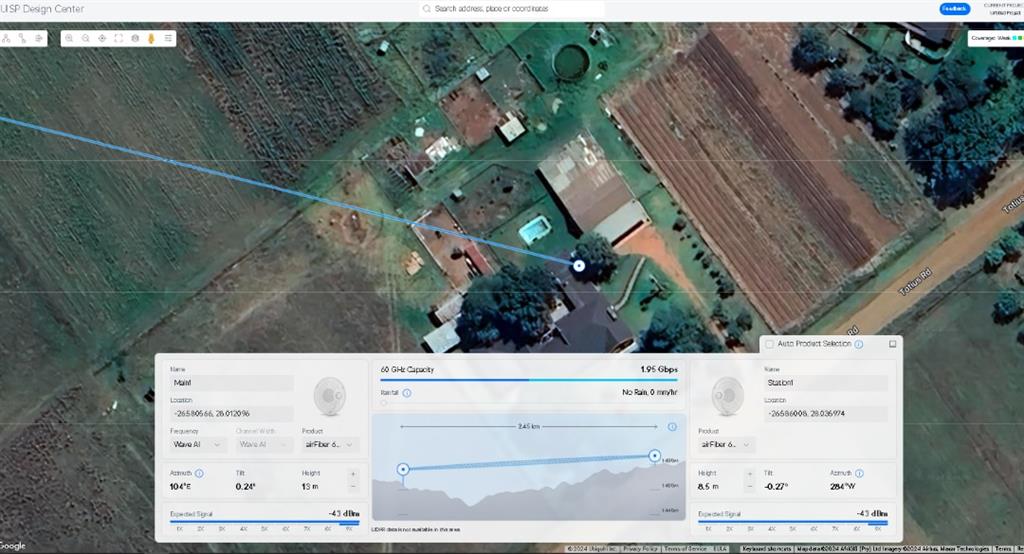Select the yellow Street View pegman icon
Screen dimensions: 1024x554
[x=151, y=38]
